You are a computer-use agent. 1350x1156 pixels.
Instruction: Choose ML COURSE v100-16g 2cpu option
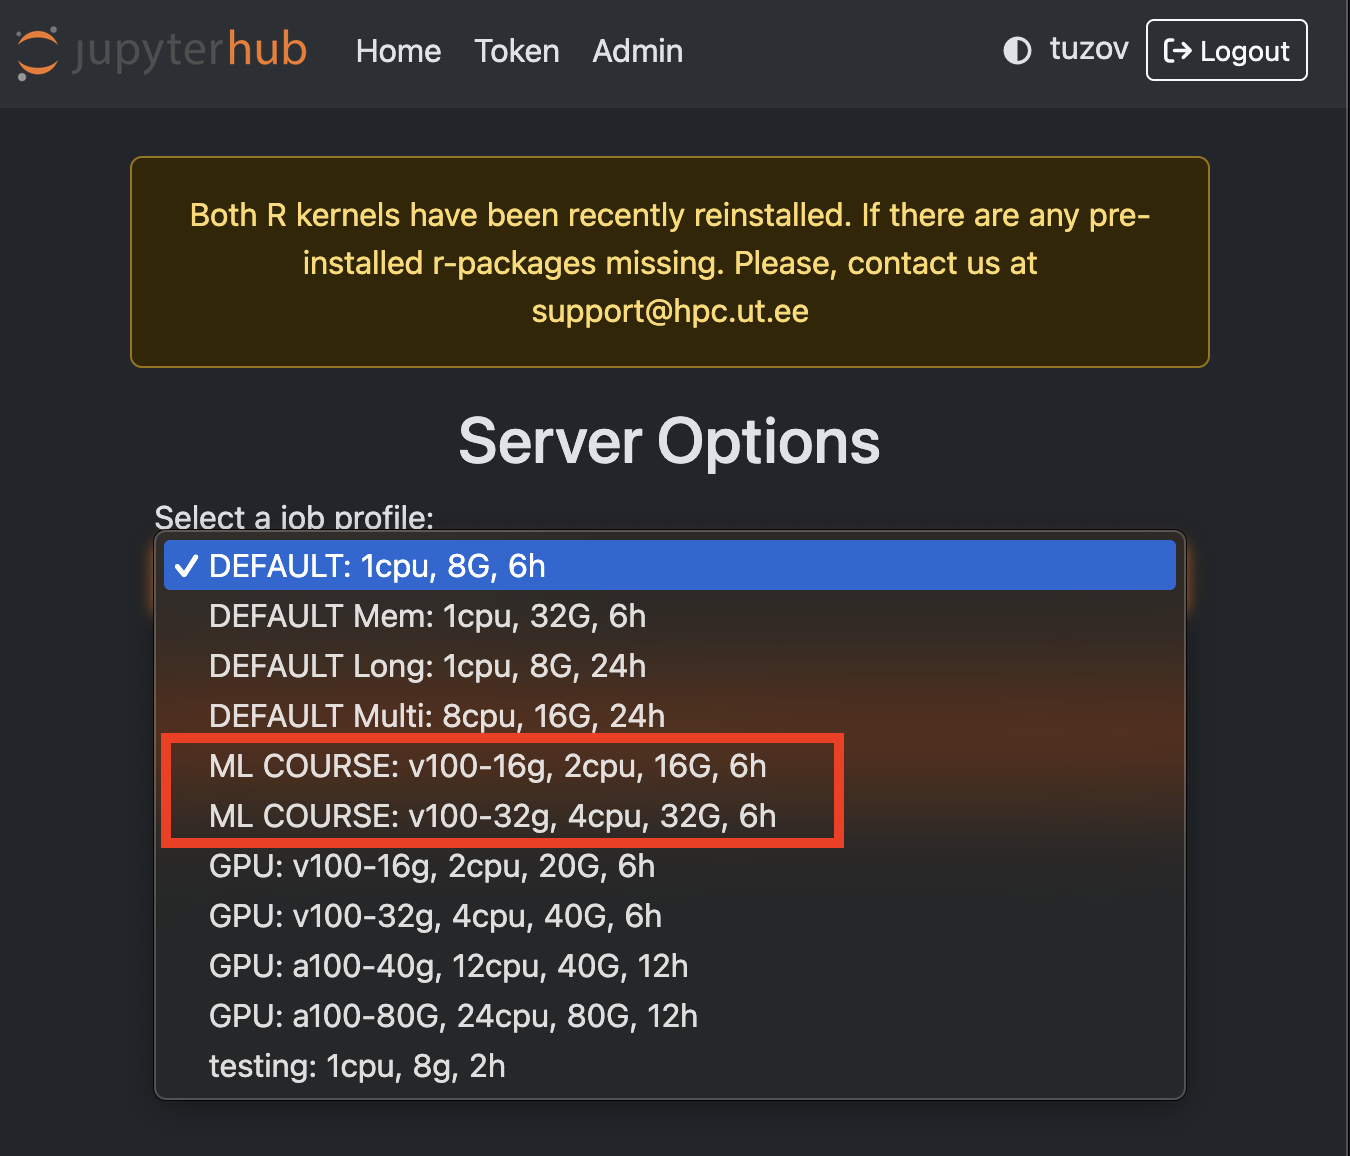point(669,766)
